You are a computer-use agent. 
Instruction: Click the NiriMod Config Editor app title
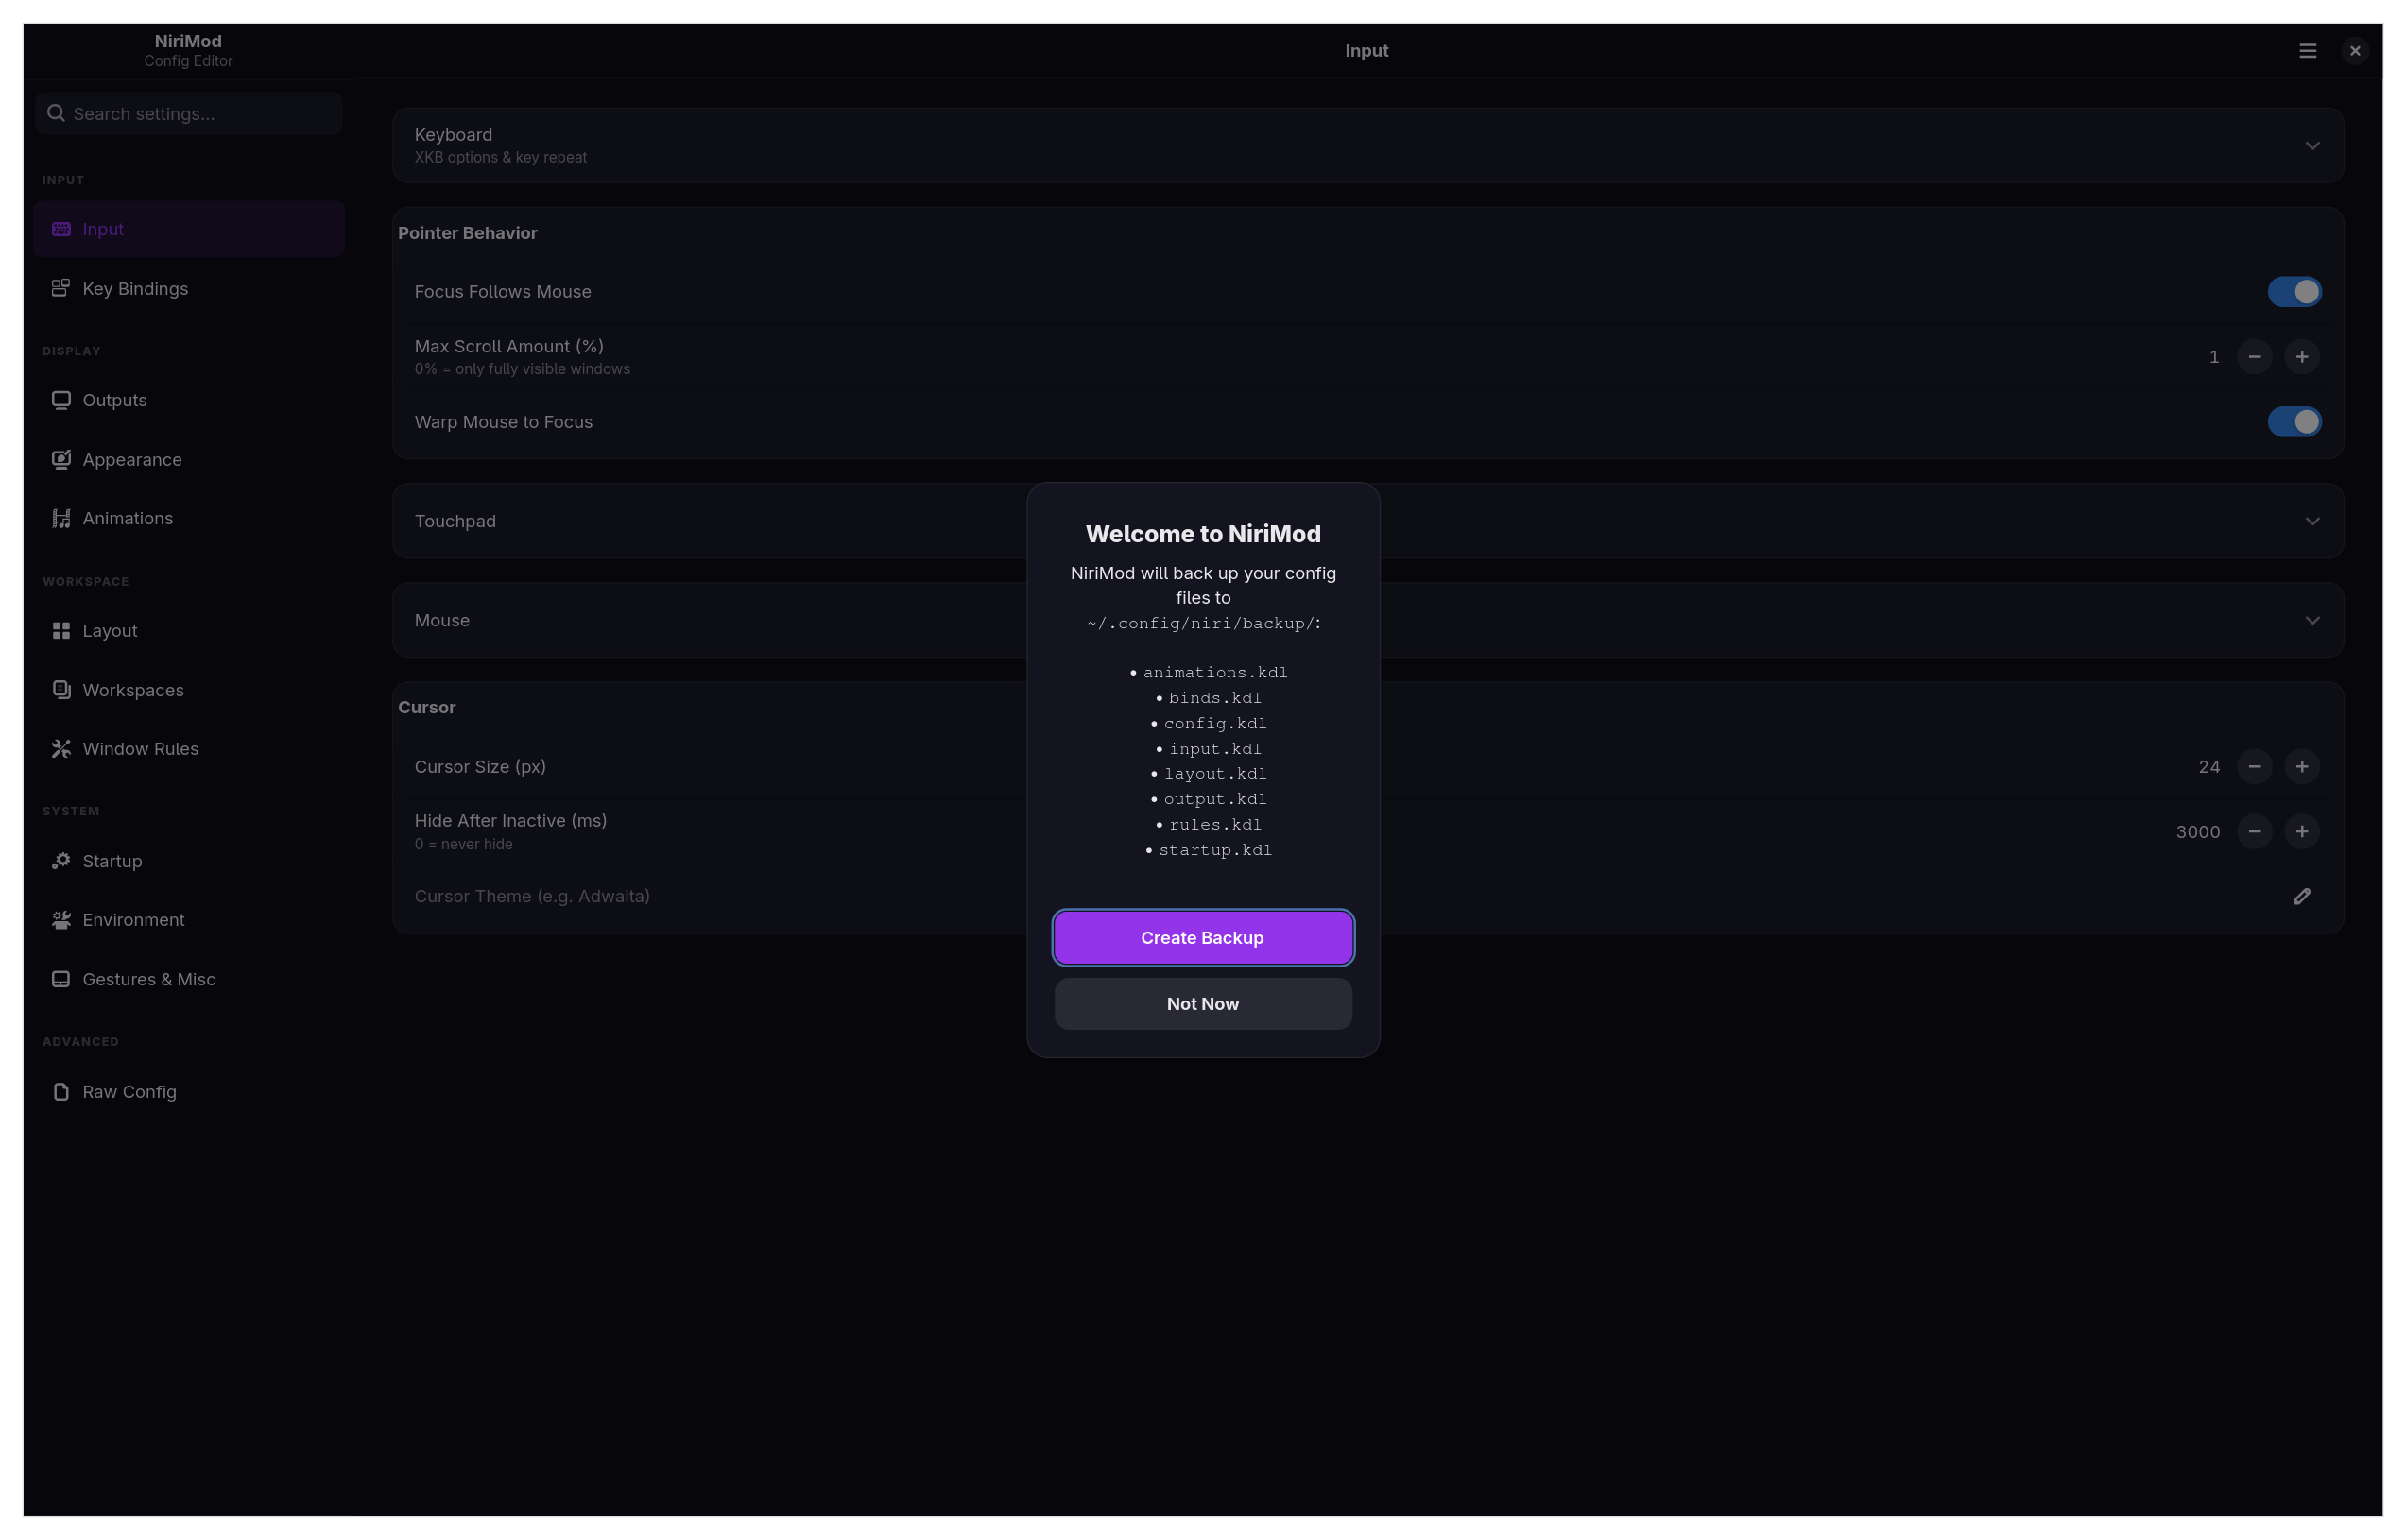point(188,50)
